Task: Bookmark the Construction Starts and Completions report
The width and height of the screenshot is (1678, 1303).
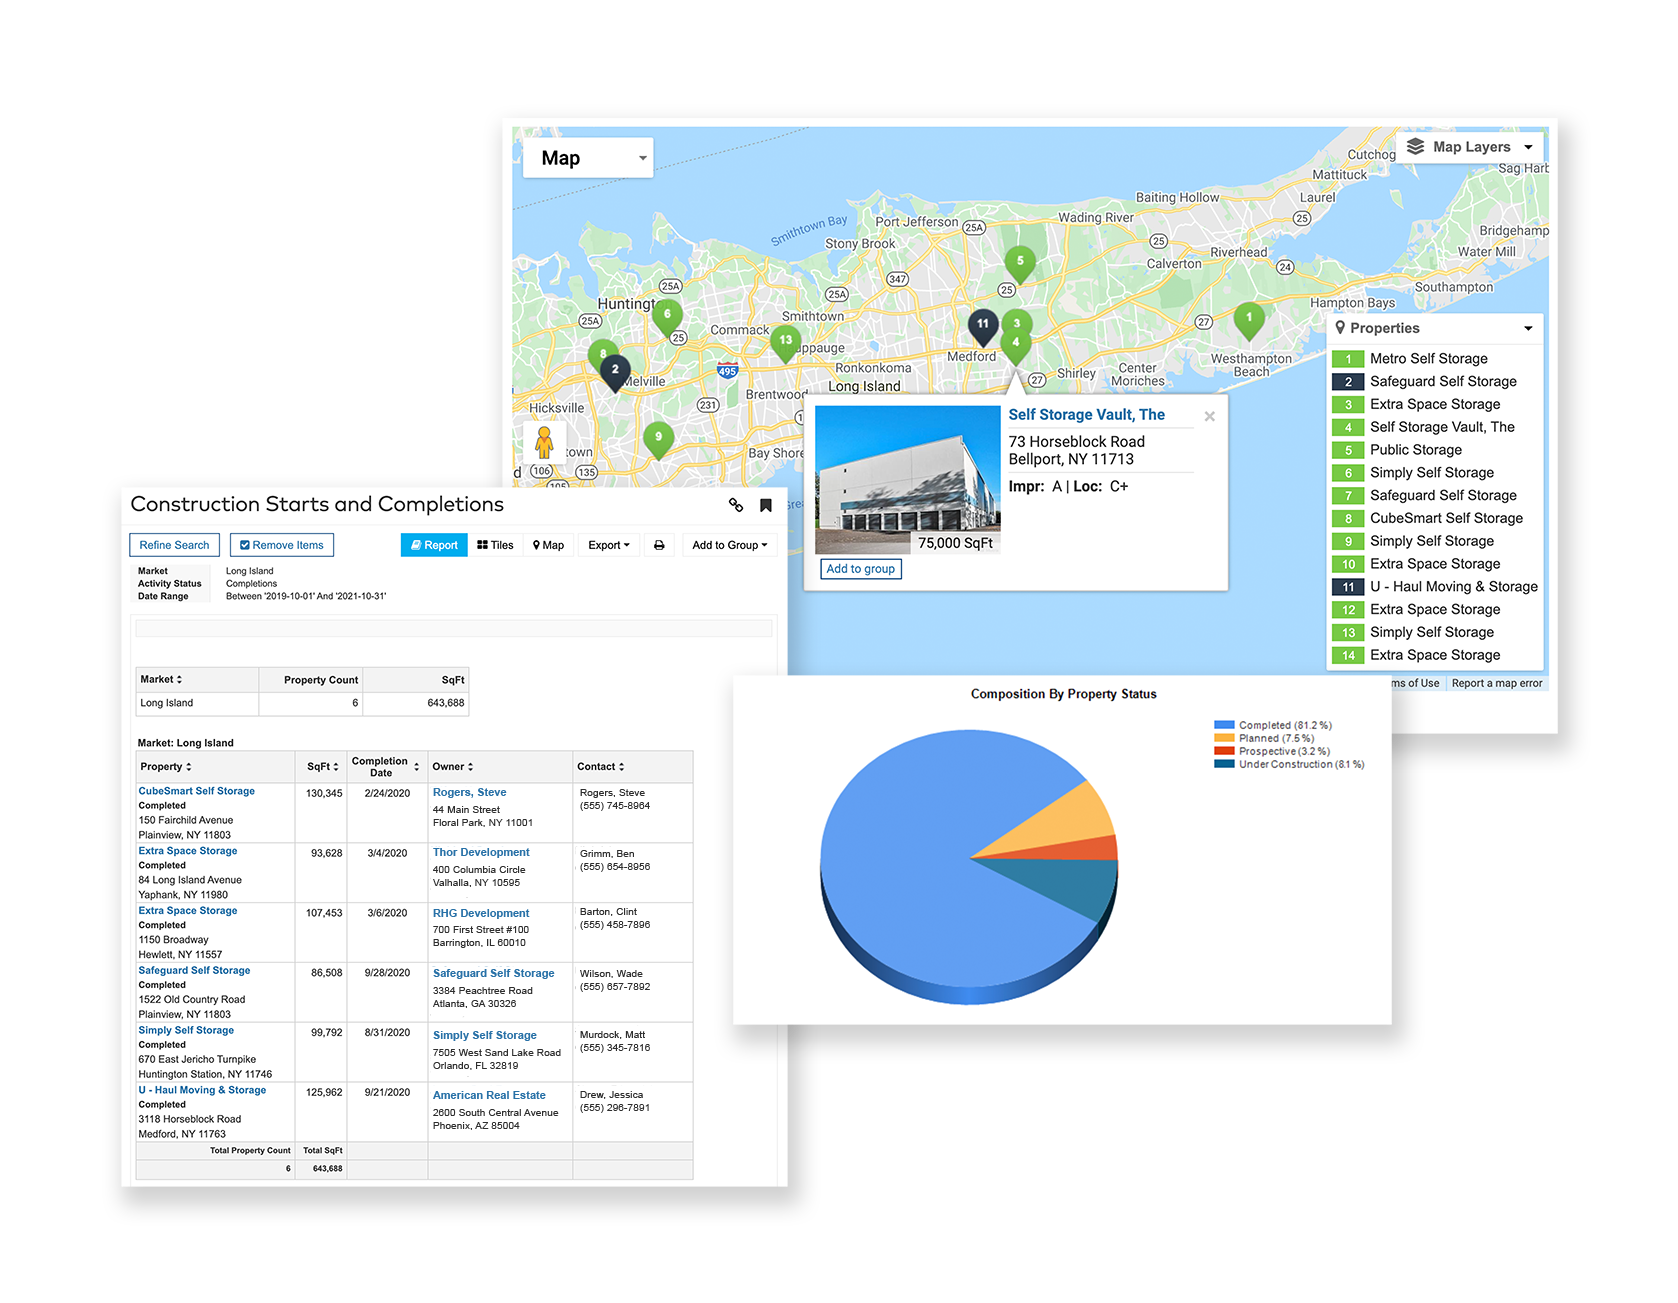Action: click(766, 505)
